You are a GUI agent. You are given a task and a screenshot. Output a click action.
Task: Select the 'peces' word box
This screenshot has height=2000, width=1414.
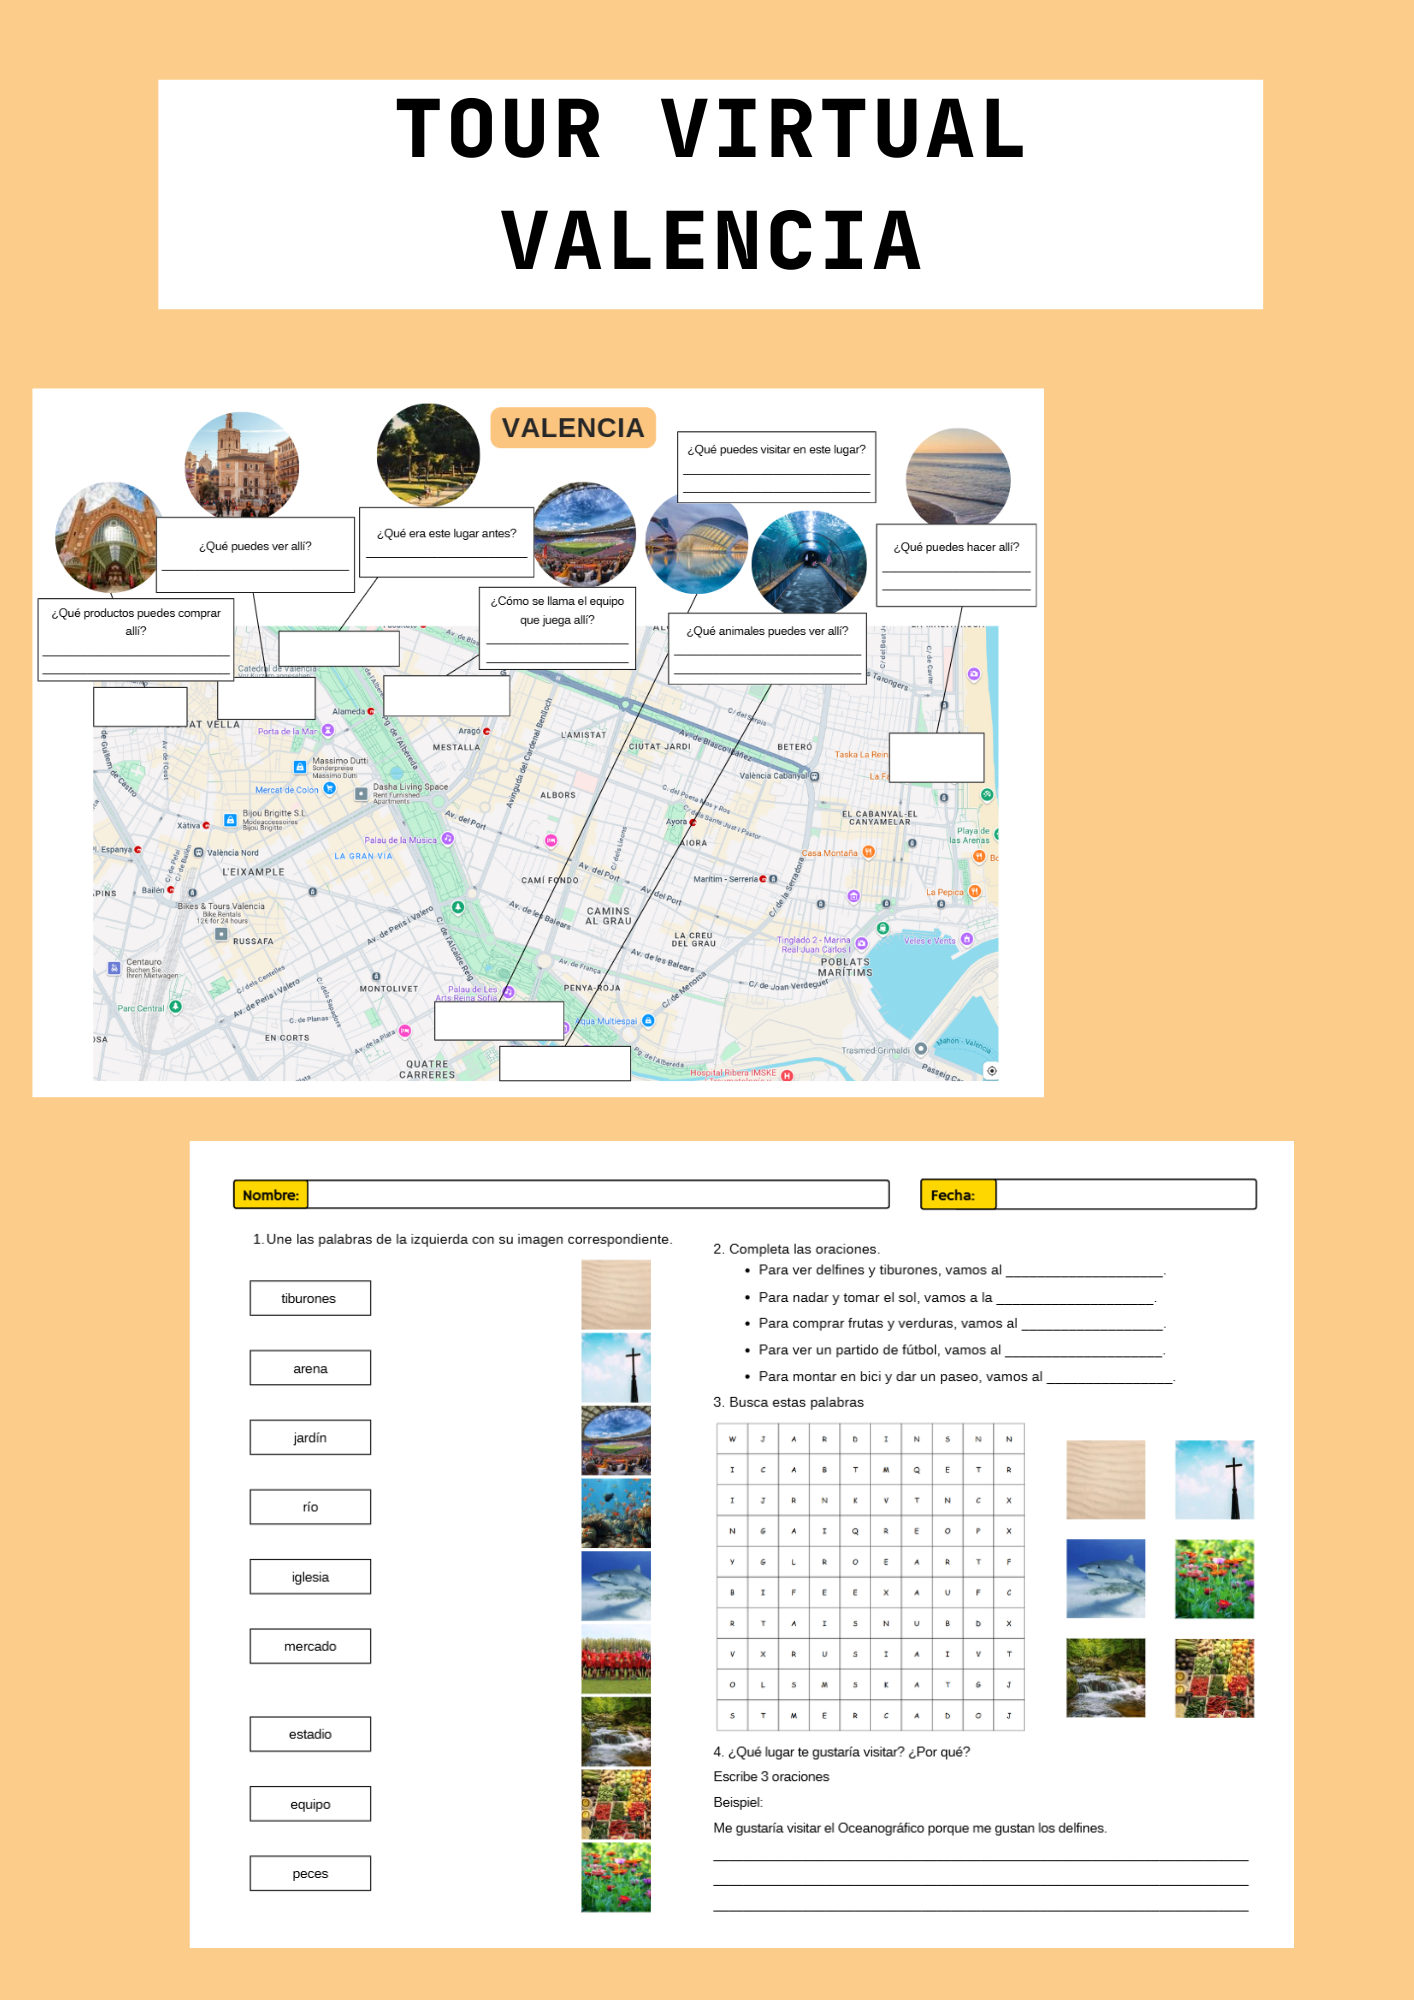pos(310,1873)
